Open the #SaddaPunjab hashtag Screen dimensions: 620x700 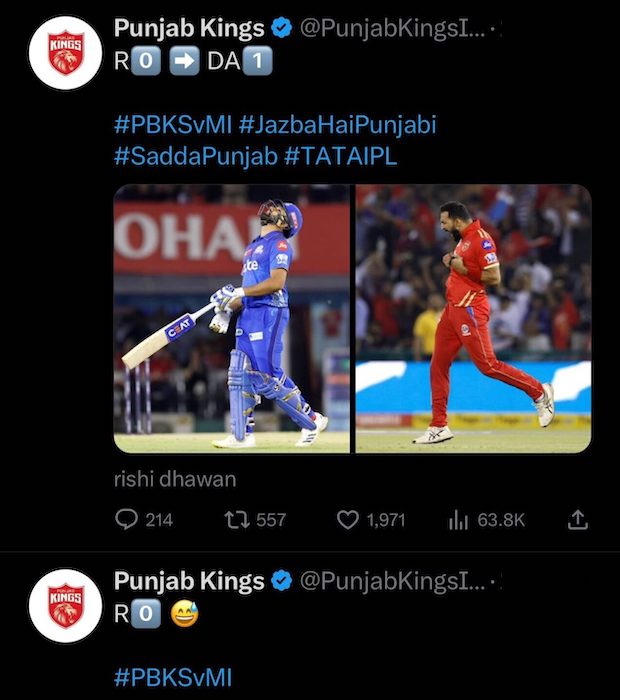click(196, 156)
